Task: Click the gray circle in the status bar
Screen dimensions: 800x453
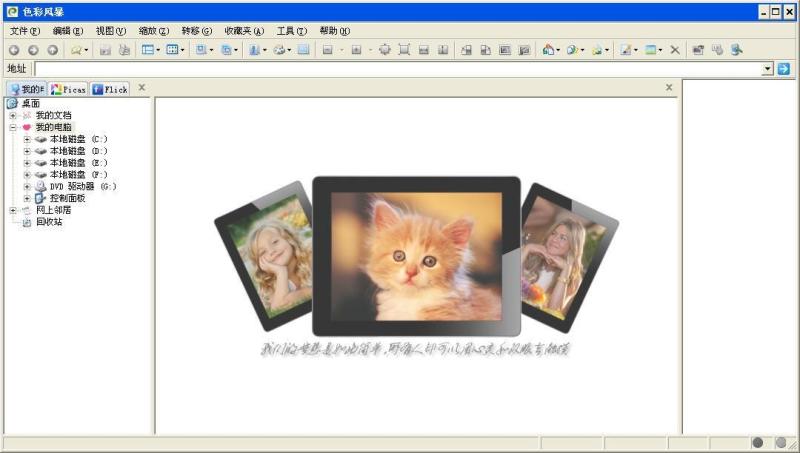Action: click(x=757, y=443)
